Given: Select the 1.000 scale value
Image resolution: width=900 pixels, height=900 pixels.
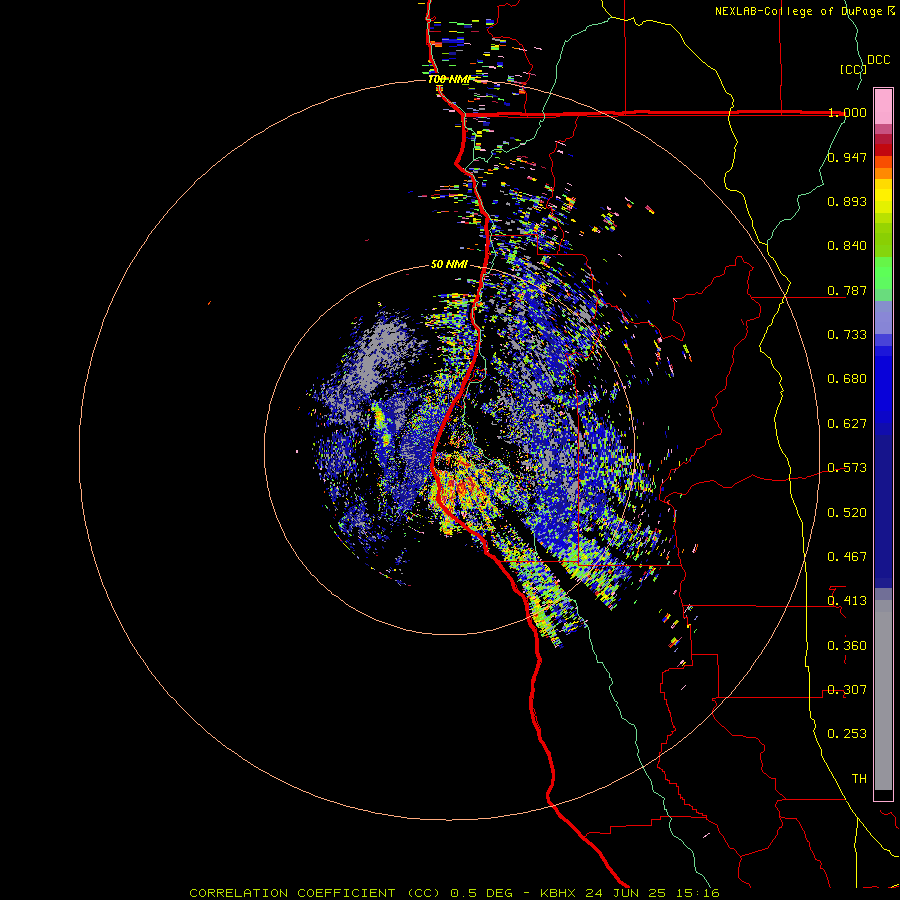Looking at the screenshot, I should [847, 112].
